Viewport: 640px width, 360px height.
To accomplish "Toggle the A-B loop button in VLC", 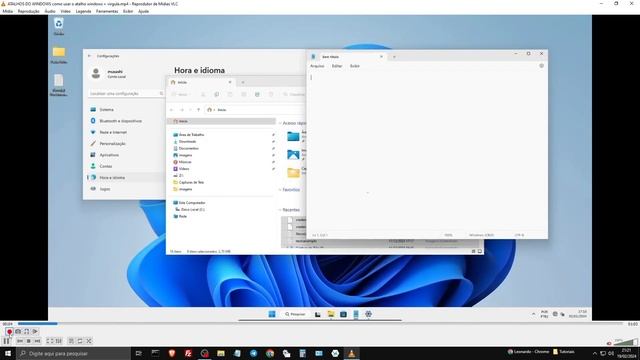I will [27, 331].
